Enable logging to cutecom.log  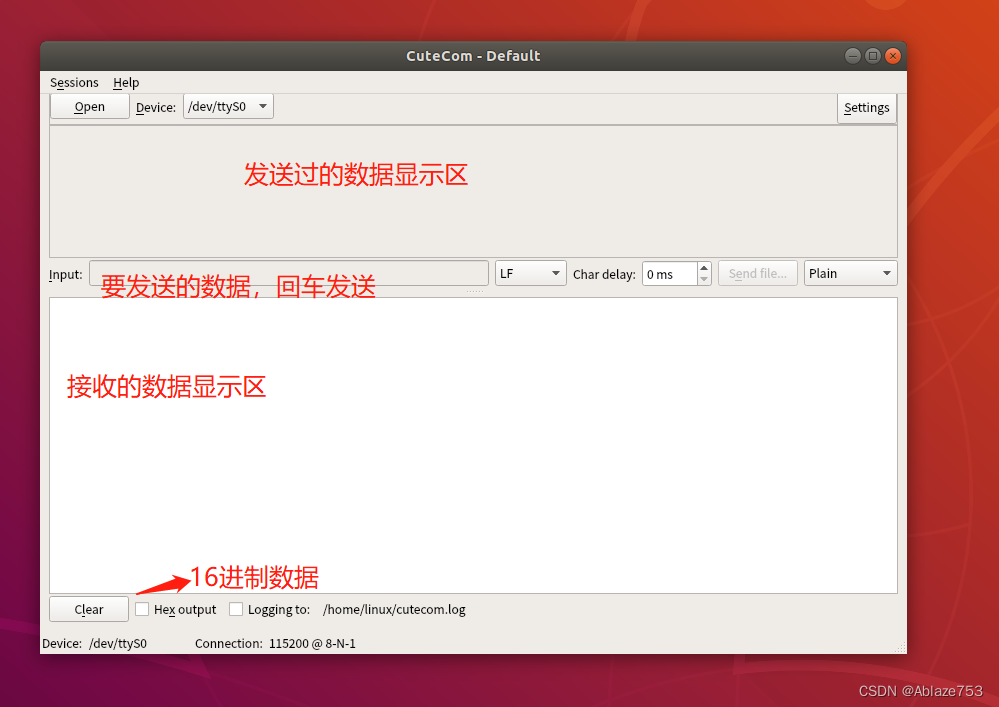[x=237, y=609]
